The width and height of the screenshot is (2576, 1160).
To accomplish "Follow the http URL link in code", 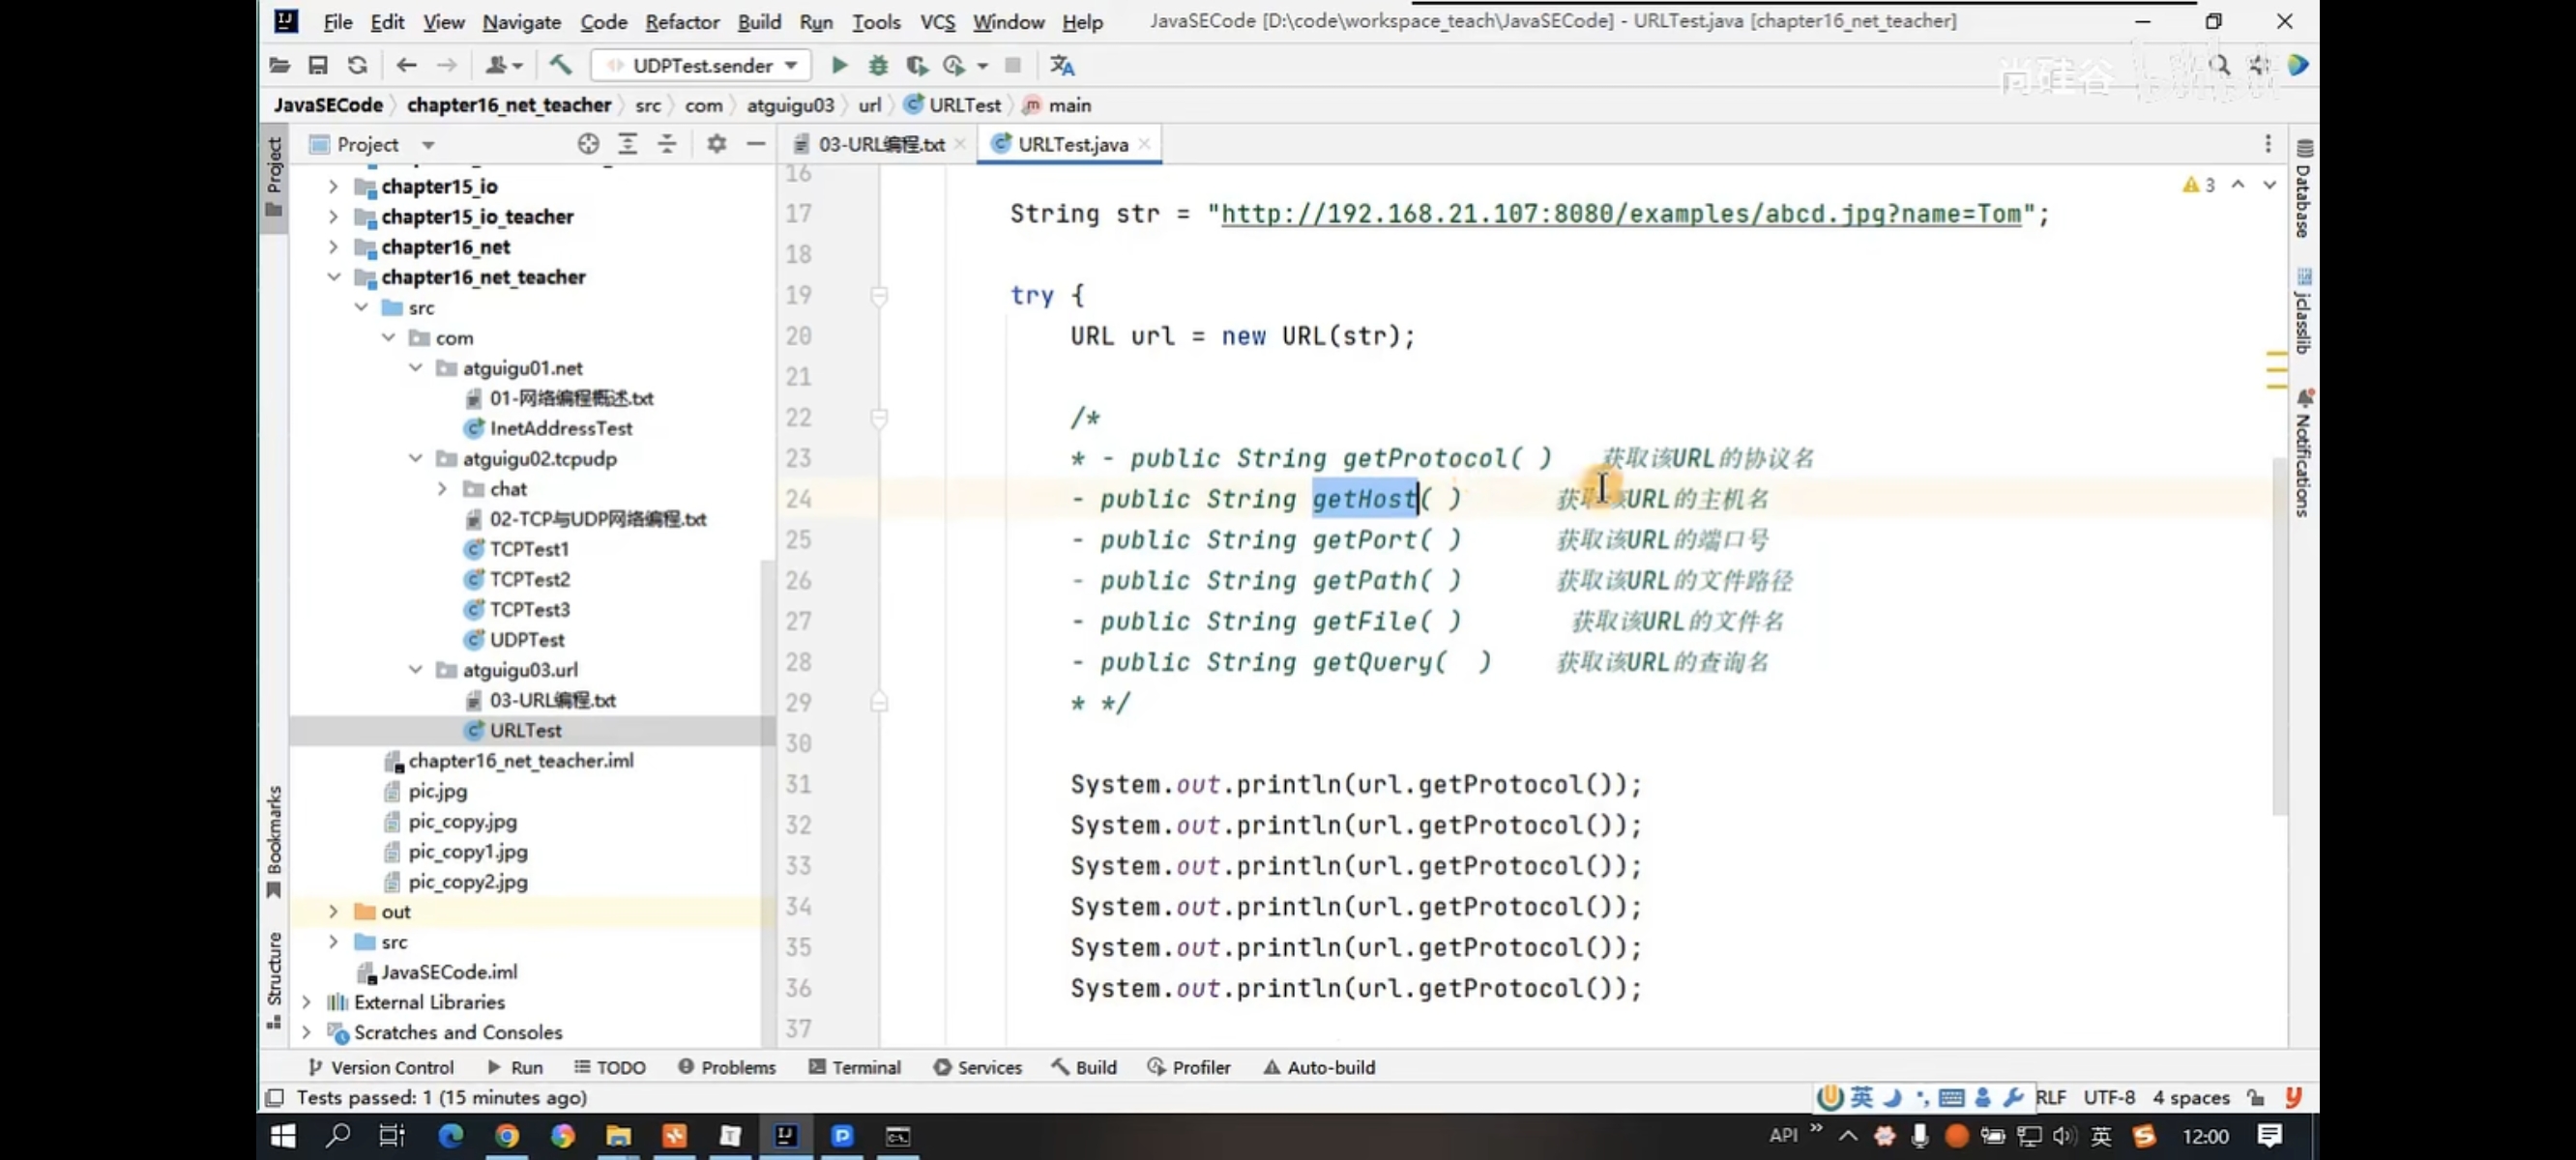I will 1620,213.
